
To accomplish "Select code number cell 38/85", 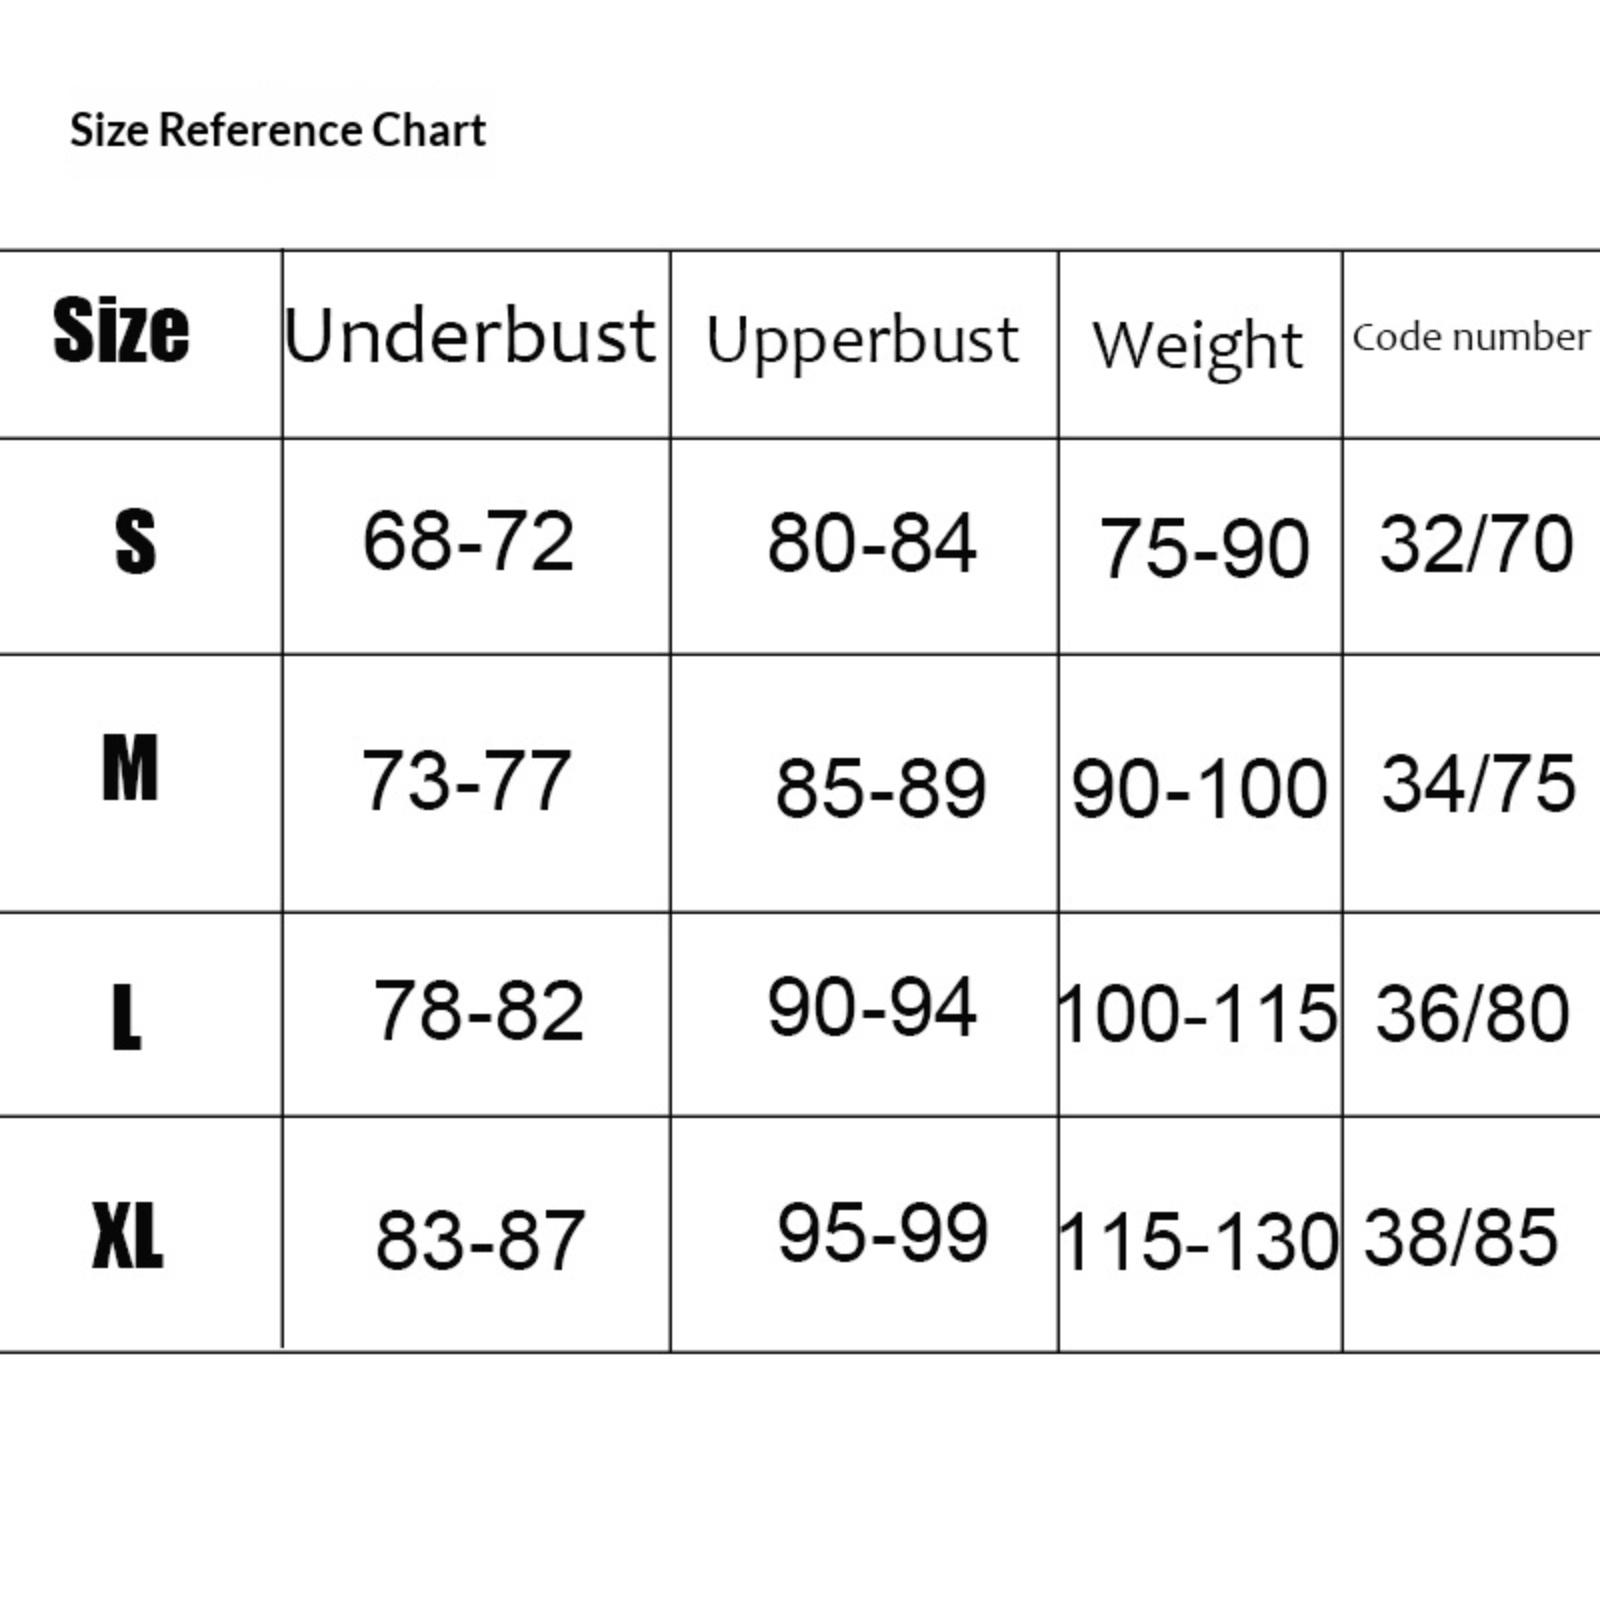I will click(1461, 1237).
